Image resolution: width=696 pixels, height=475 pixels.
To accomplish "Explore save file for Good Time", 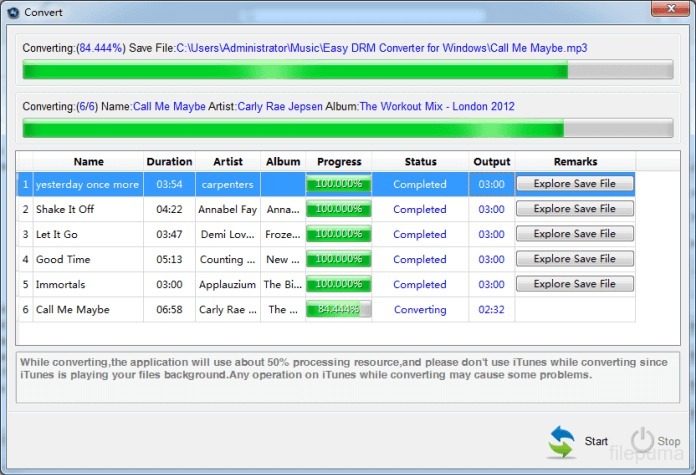I will [574, 259].
